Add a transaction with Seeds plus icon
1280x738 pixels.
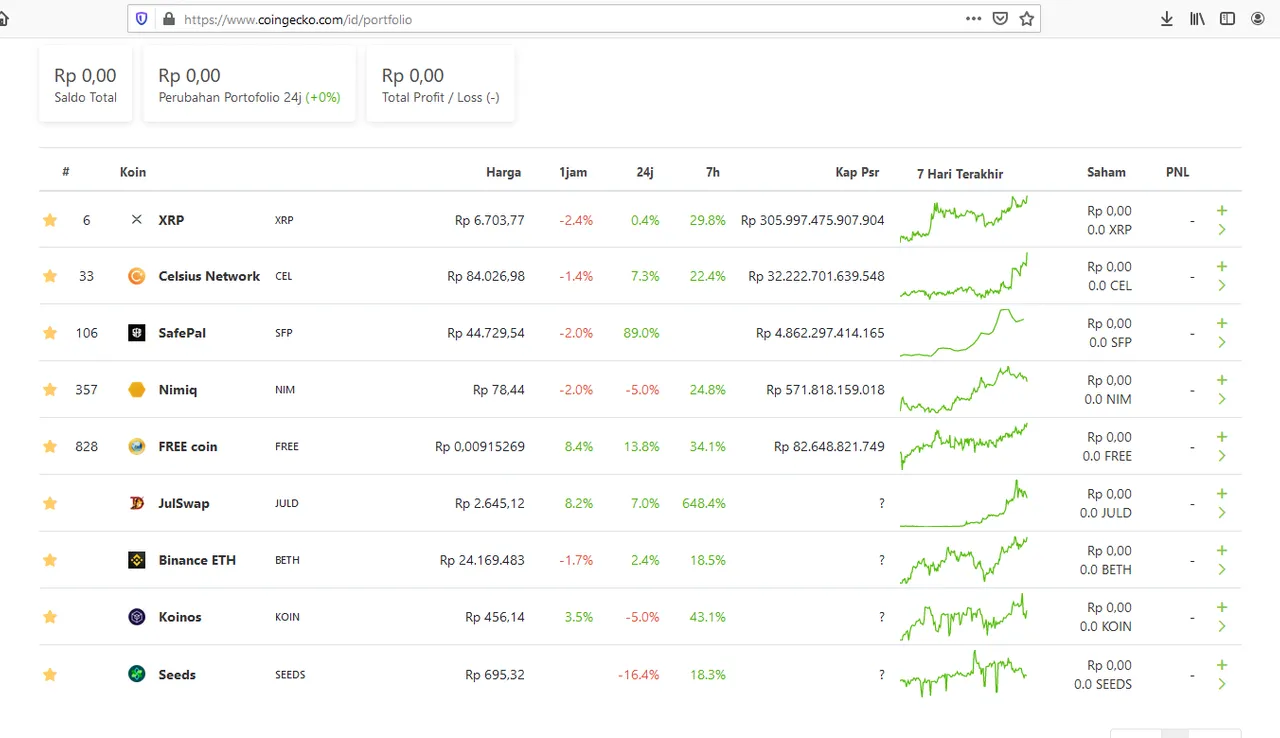click(1222, 665)
